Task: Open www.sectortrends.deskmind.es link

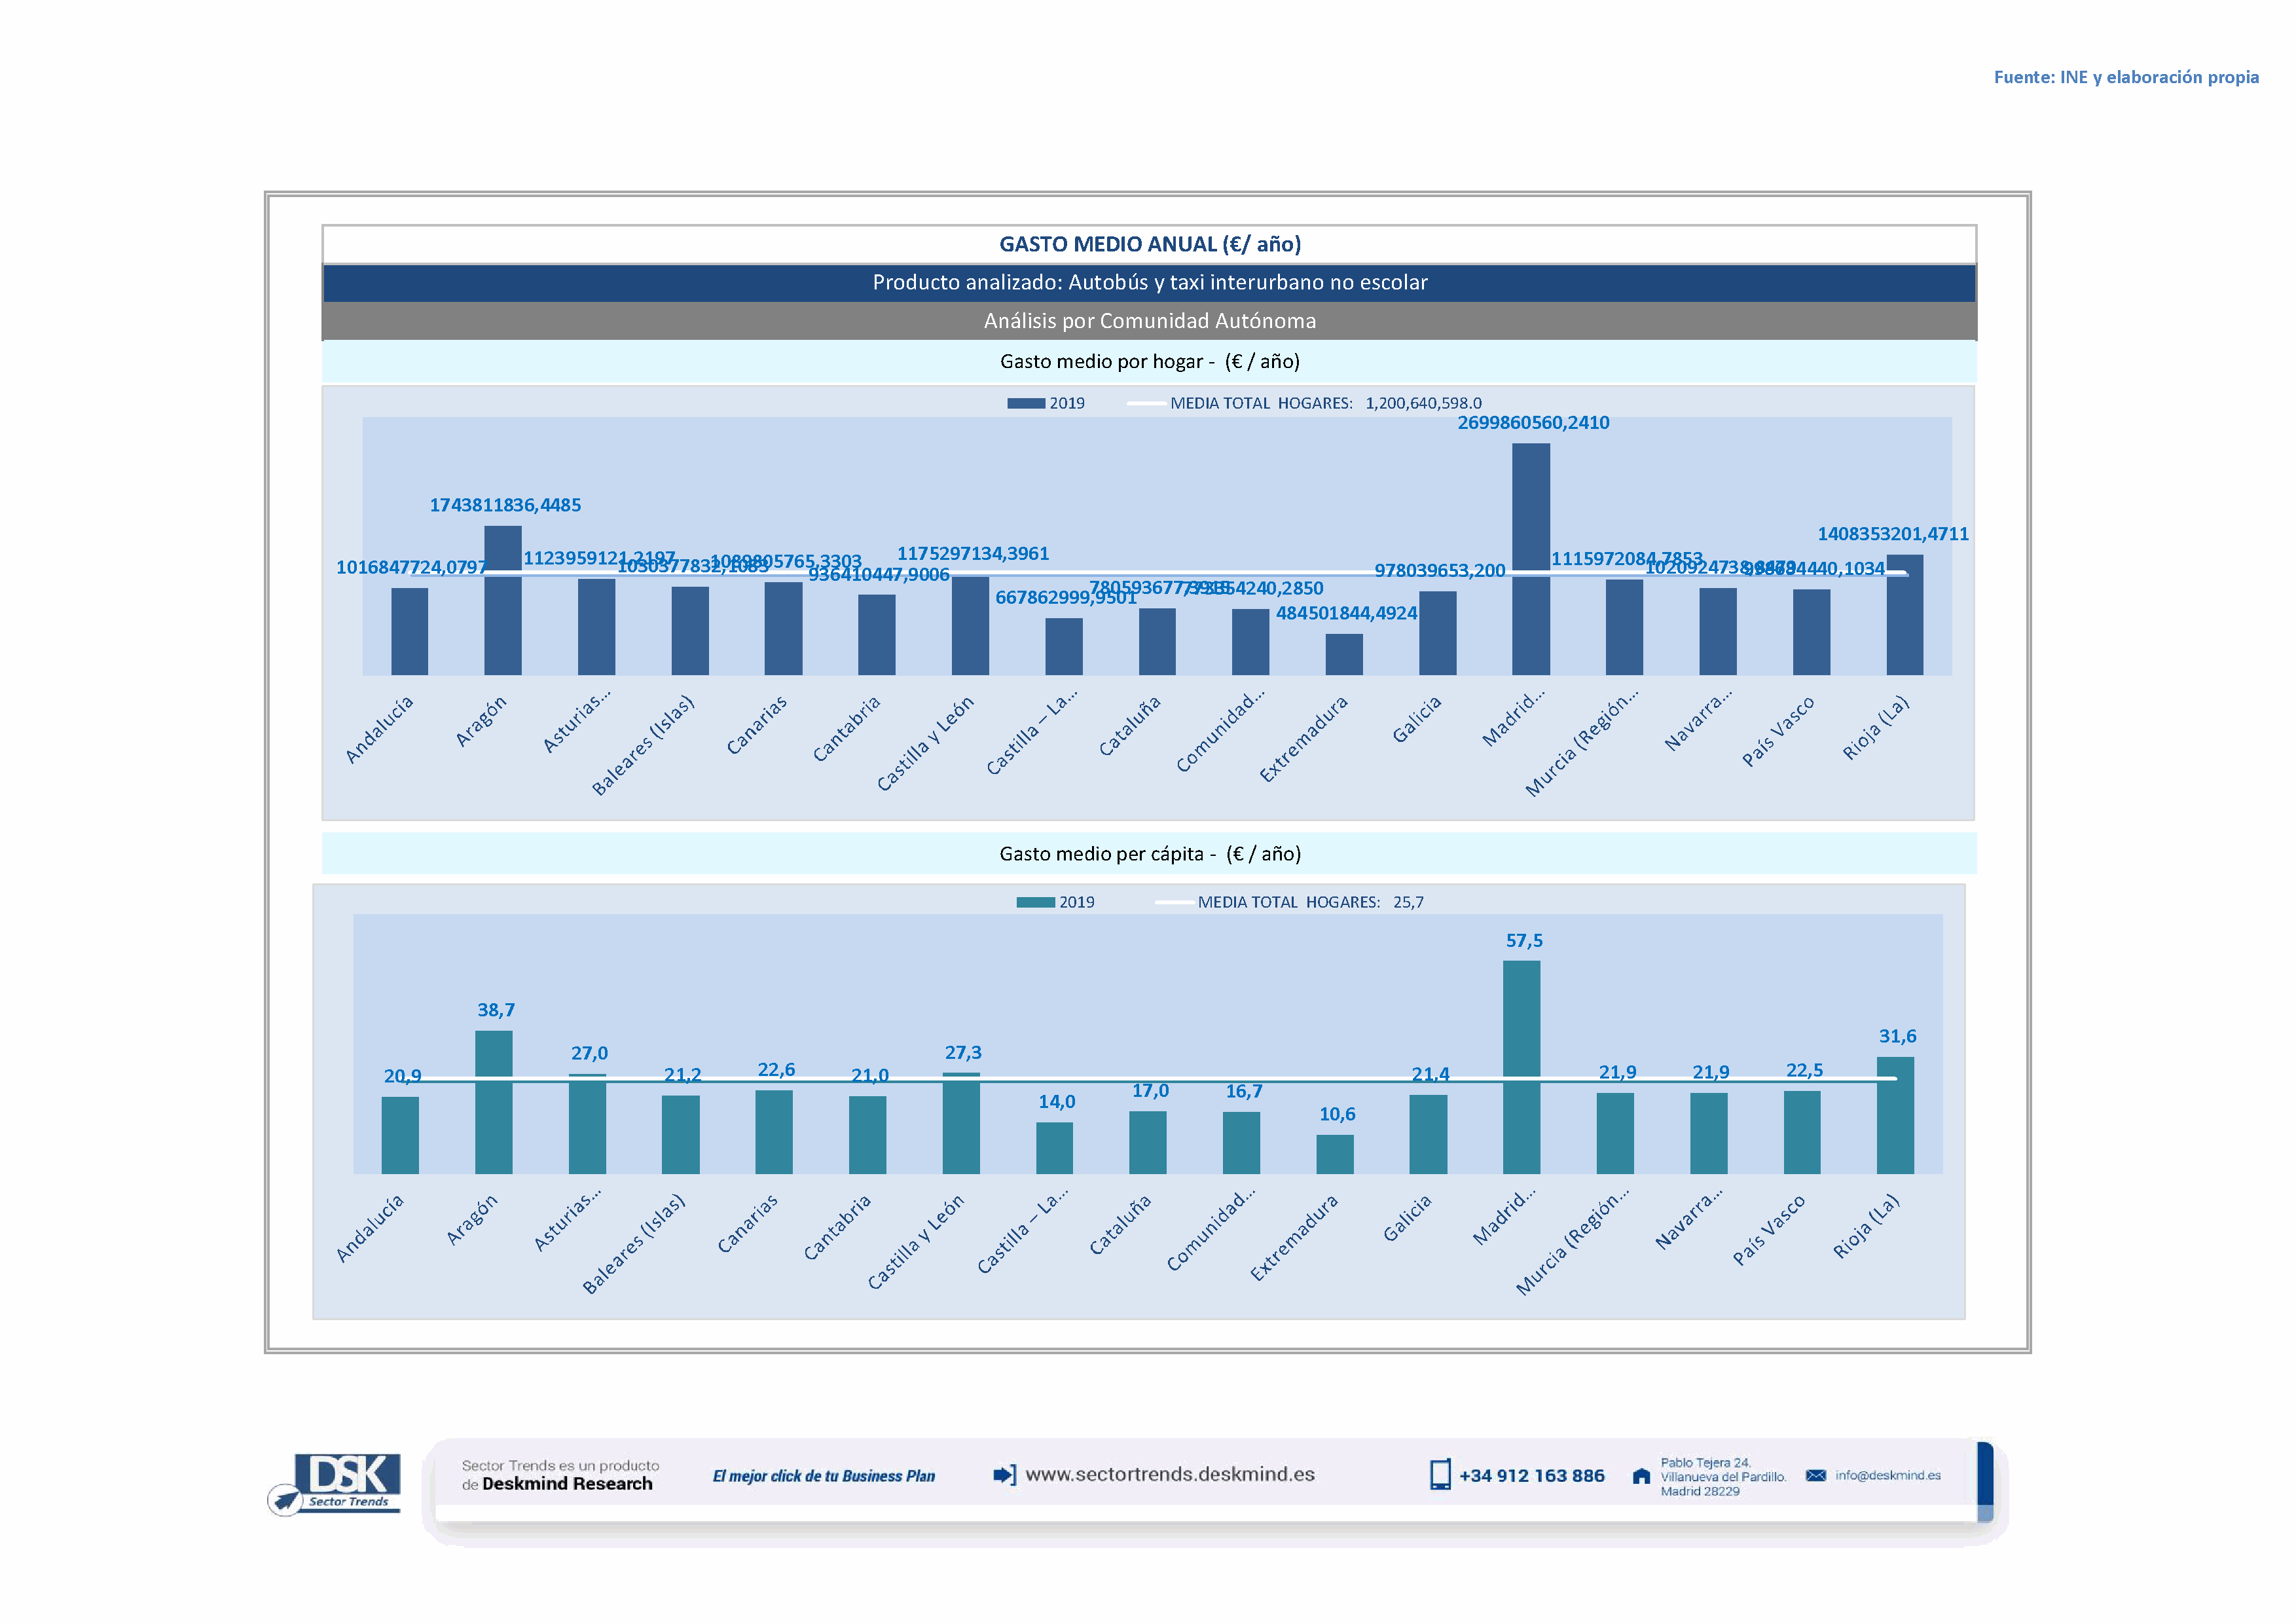Action: pos(1169,1474)
